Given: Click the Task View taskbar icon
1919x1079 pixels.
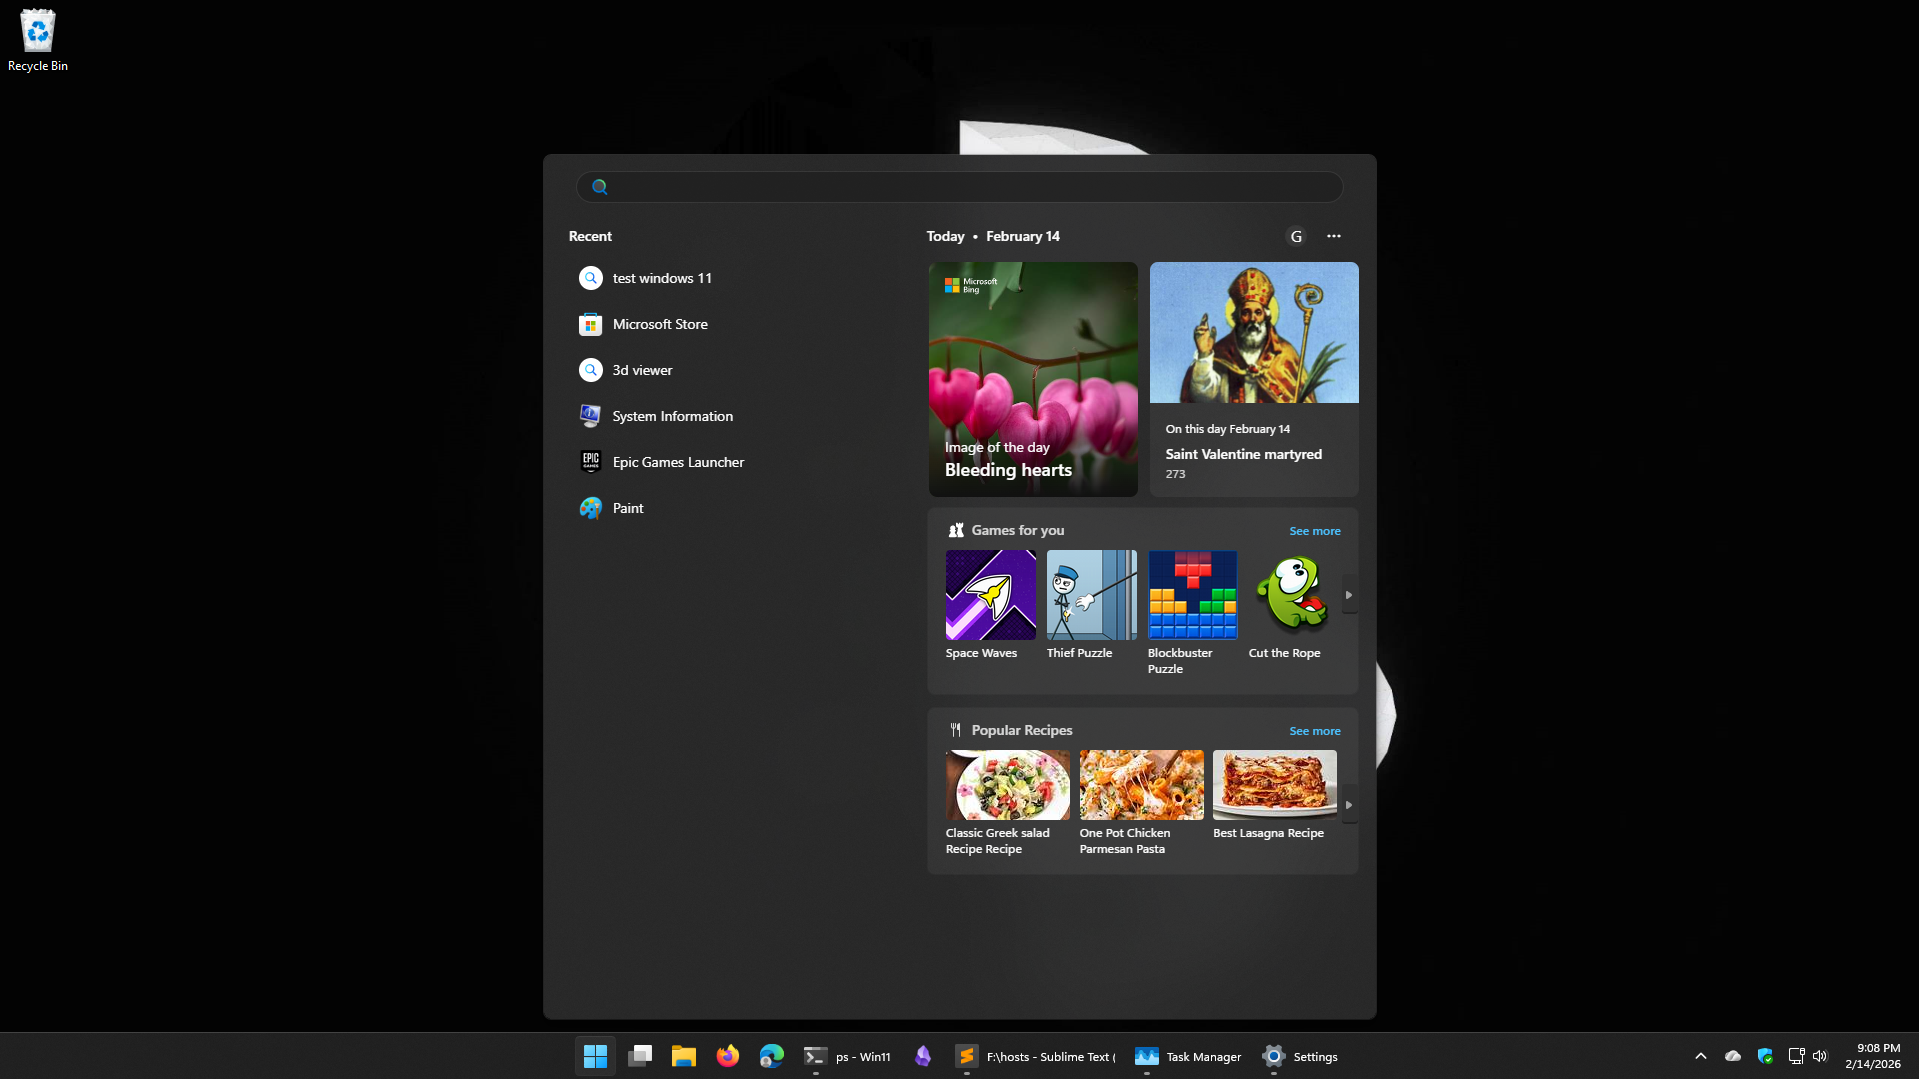Looking at the screenshot, I should (640, 1056).
